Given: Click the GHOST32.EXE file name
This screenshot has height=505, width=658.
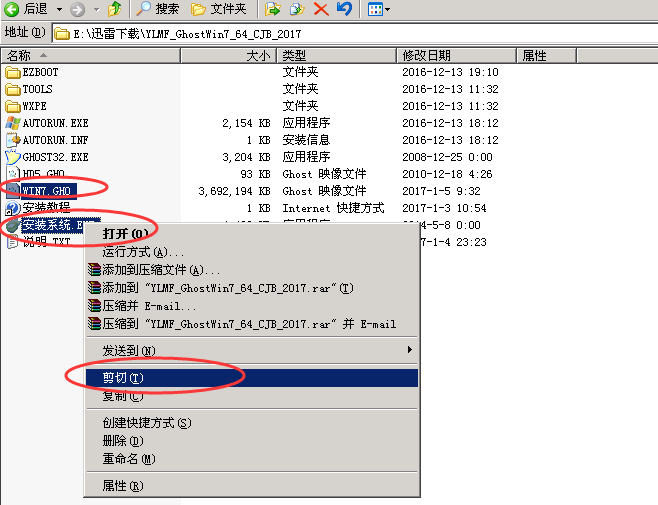Looking at the screenshot, I should point(55,157).
